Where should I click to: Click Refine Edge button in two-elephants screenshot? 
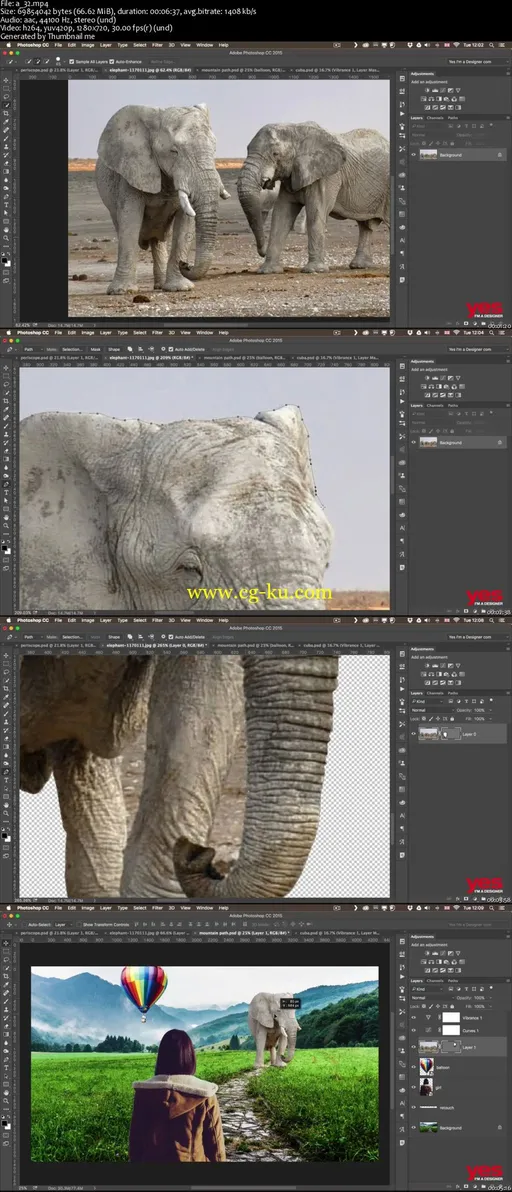(163, 62)
